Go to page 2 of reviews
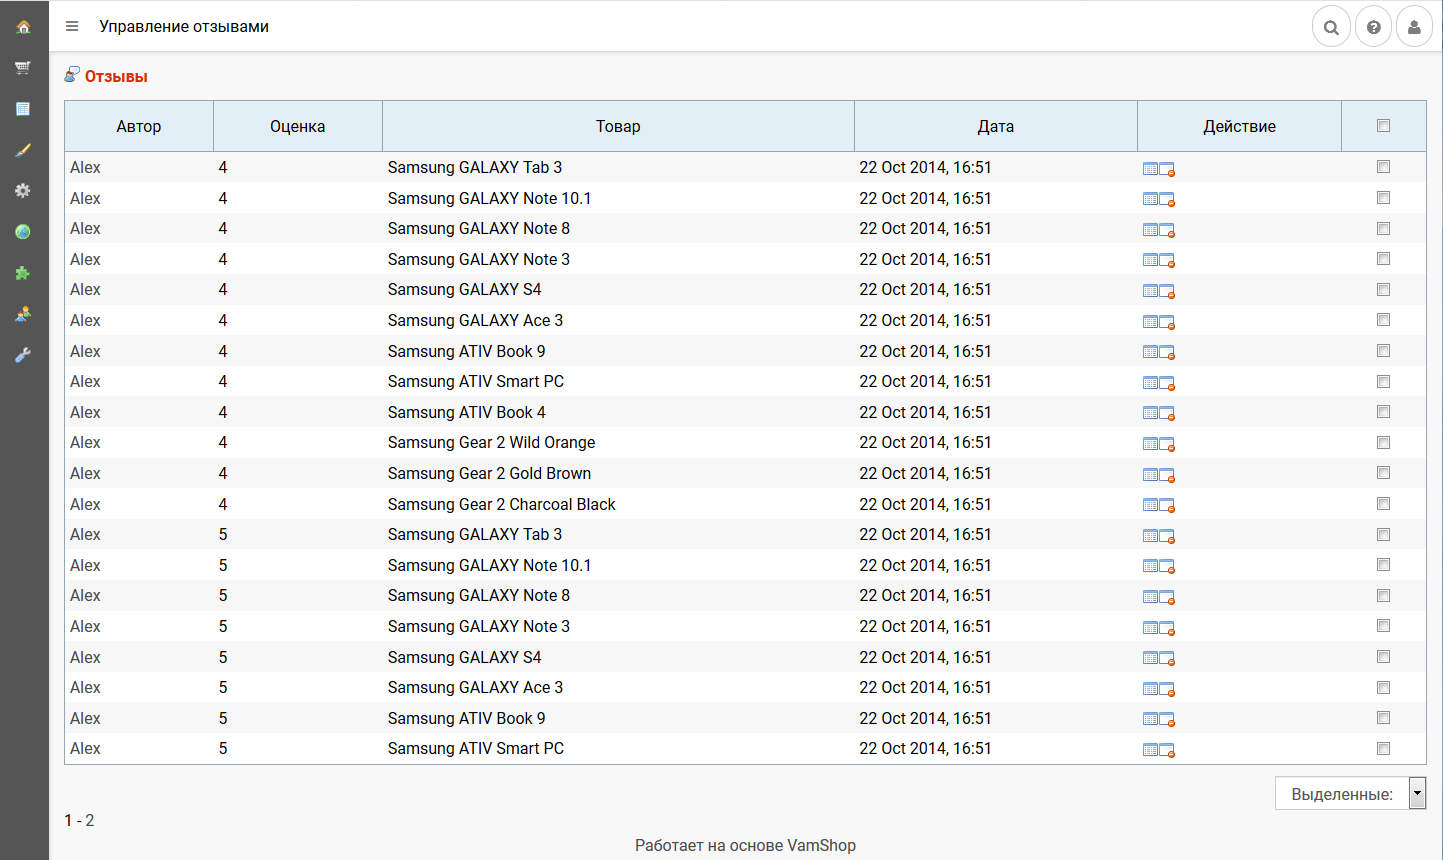This screenshot has width=1443, height=860. click(90, 821)
